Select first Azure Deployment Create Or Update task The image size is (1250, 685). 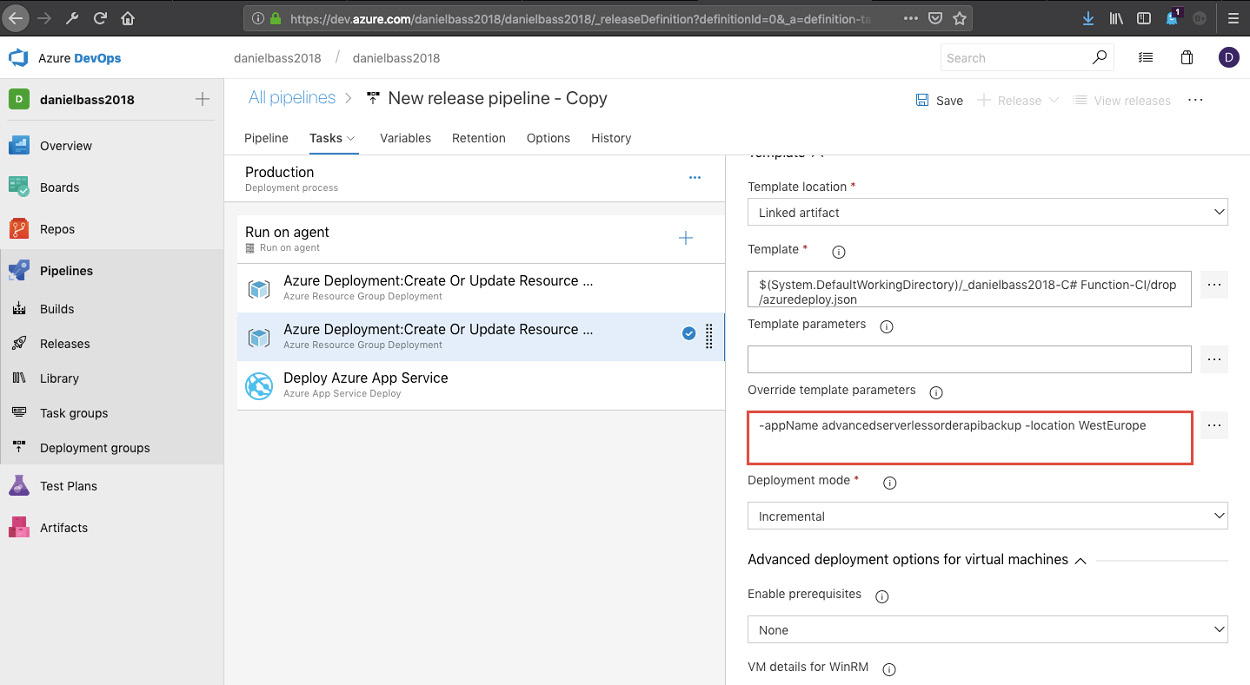point(481,288)
